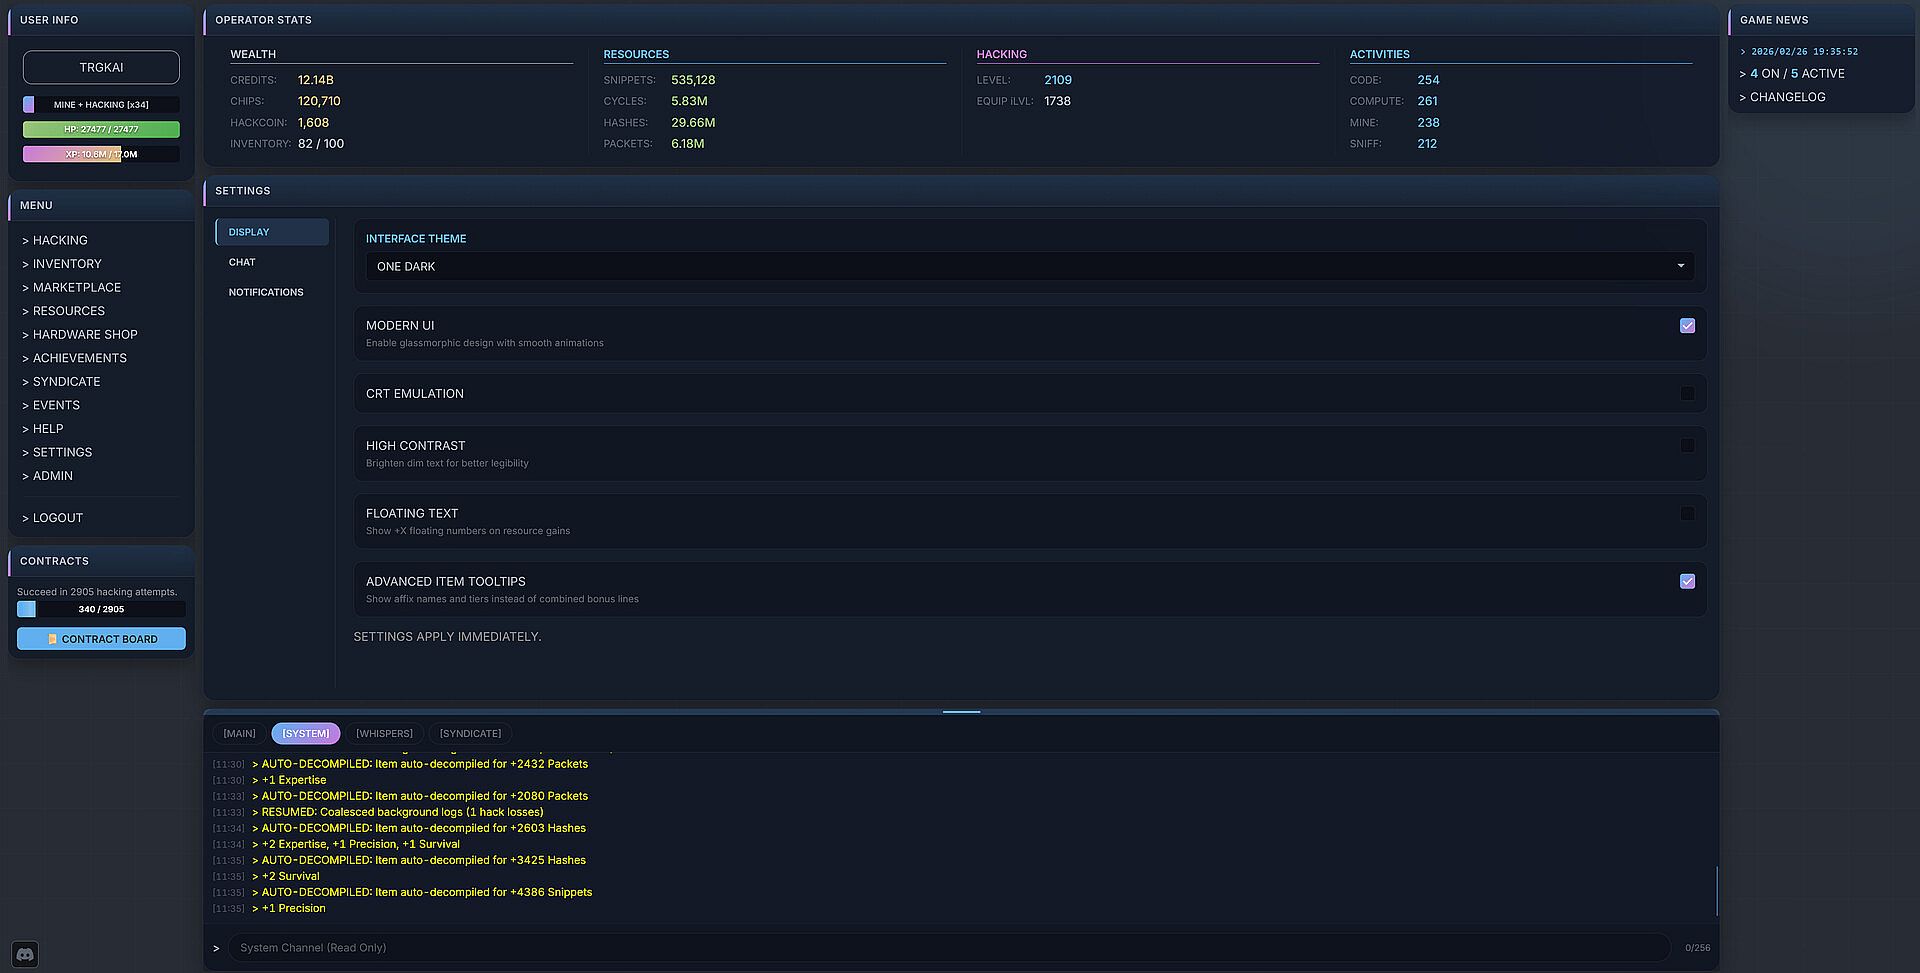Switch to the Chat settings tab
Screen dimensions: 1920x973
[x=272, y=262]
